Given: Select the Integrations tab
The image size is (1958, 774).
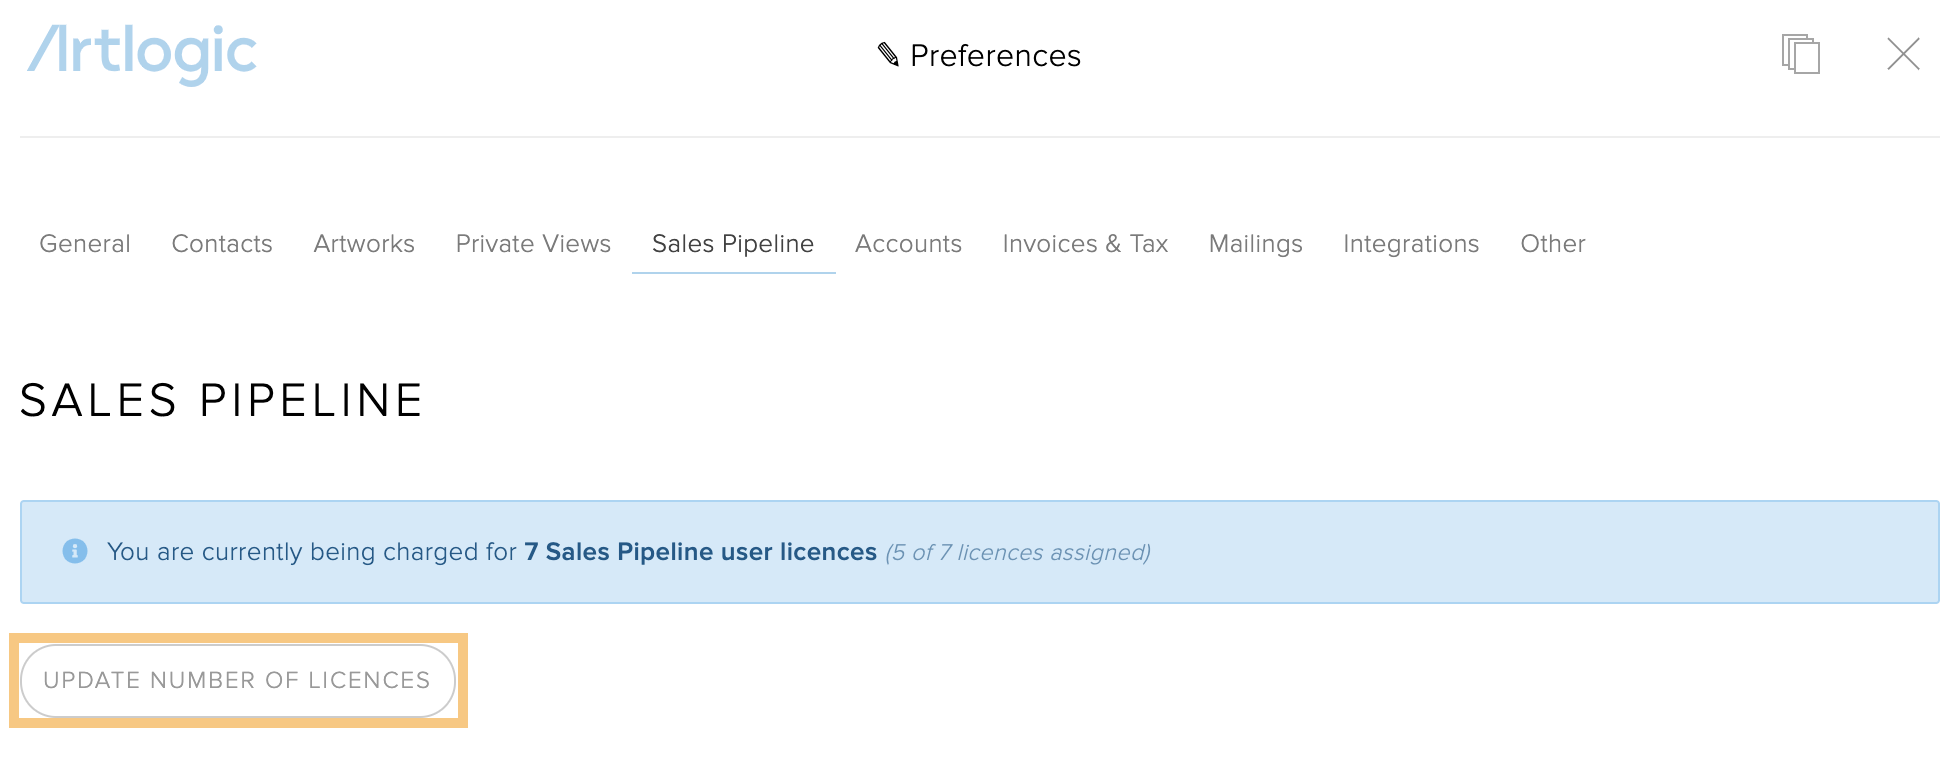Looking at the screenshot, I should [x=1411, y=244].
